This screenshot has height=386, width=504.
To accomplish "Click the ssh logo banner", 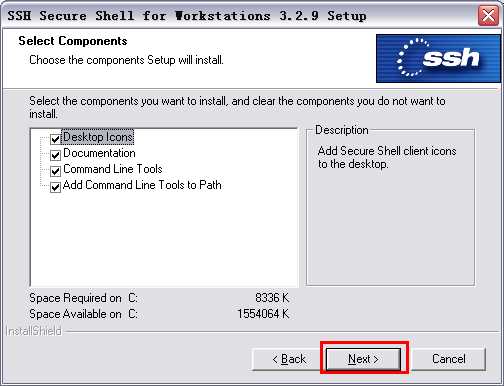I will point(438,58).
